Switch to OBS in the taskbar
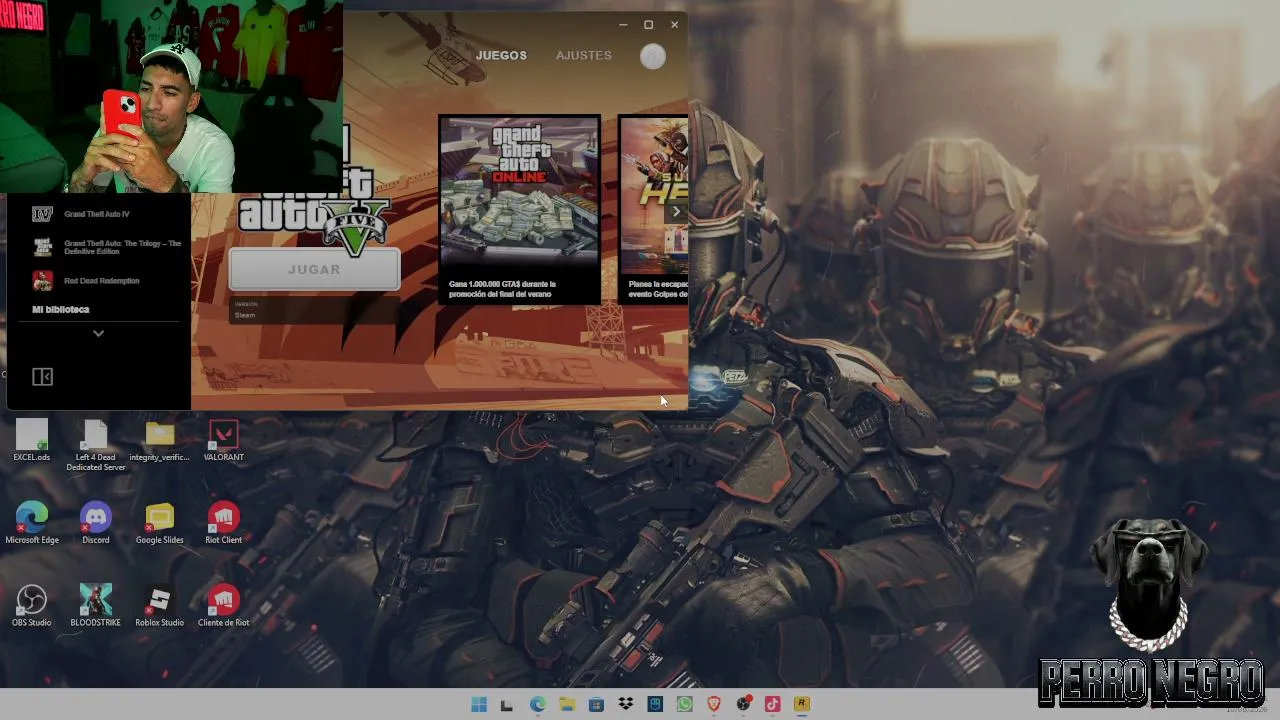 tap(743, 705)
